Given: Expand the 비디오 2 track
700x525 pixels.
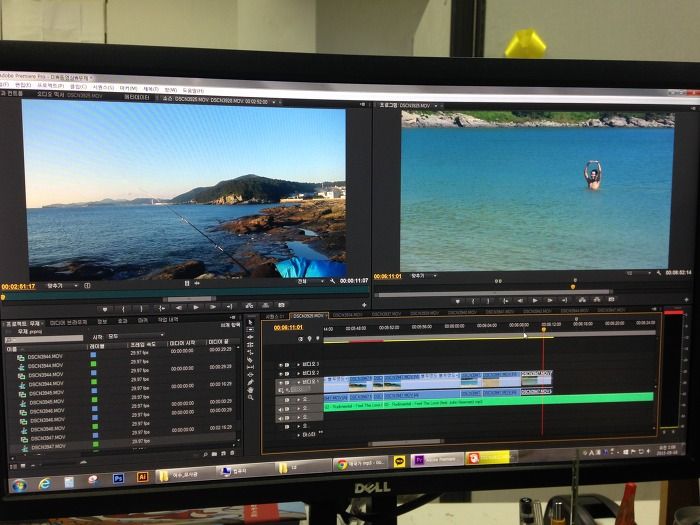Looking at the screenshot, I should point(298,373).
